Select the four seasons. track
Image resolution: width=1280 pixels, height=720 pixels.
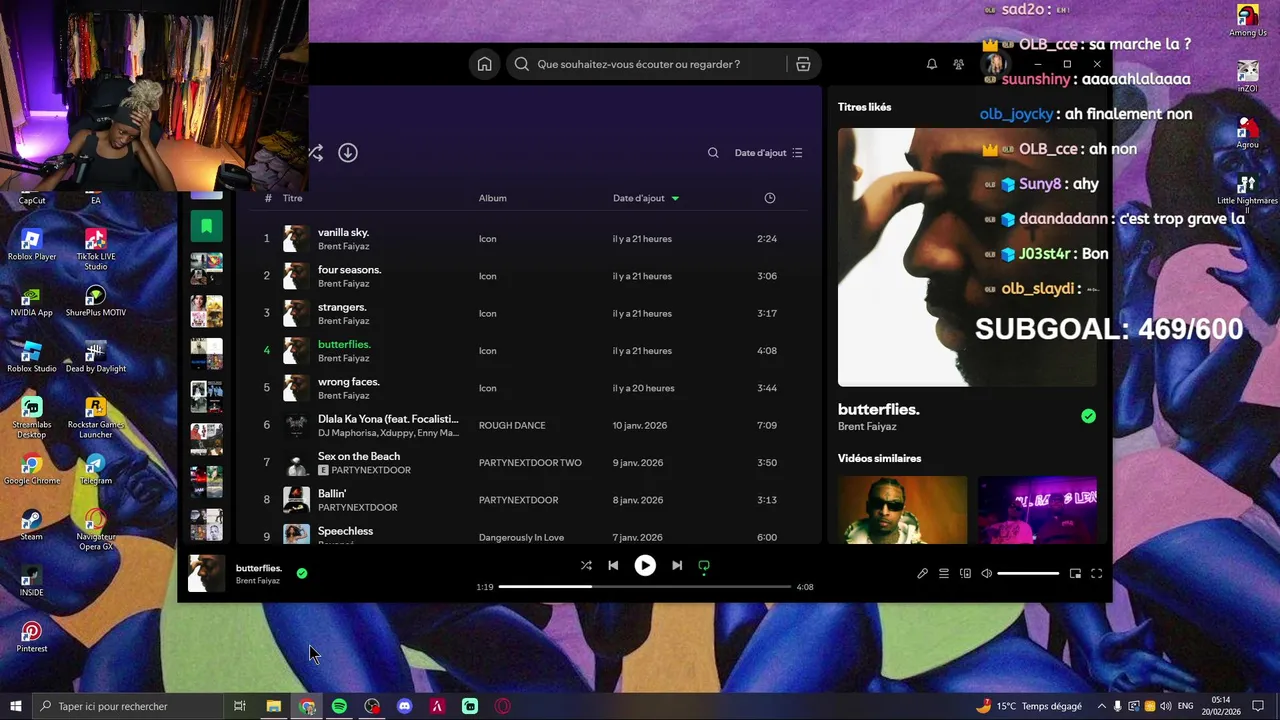pos(528,276)
